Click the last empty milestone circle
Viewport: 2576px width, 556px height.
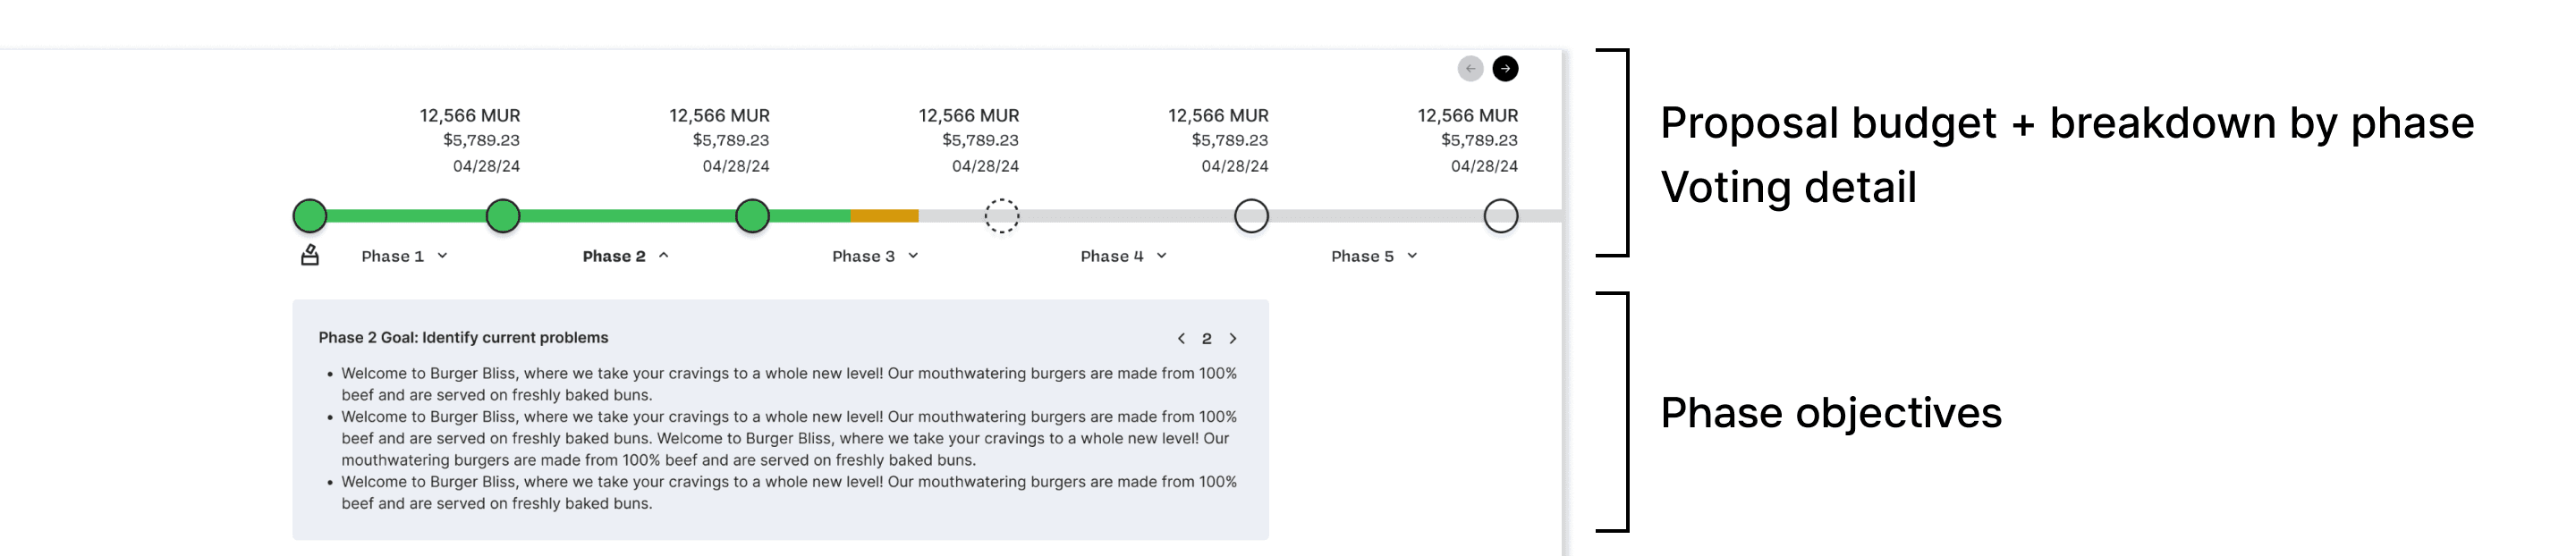coord(1500,216)
